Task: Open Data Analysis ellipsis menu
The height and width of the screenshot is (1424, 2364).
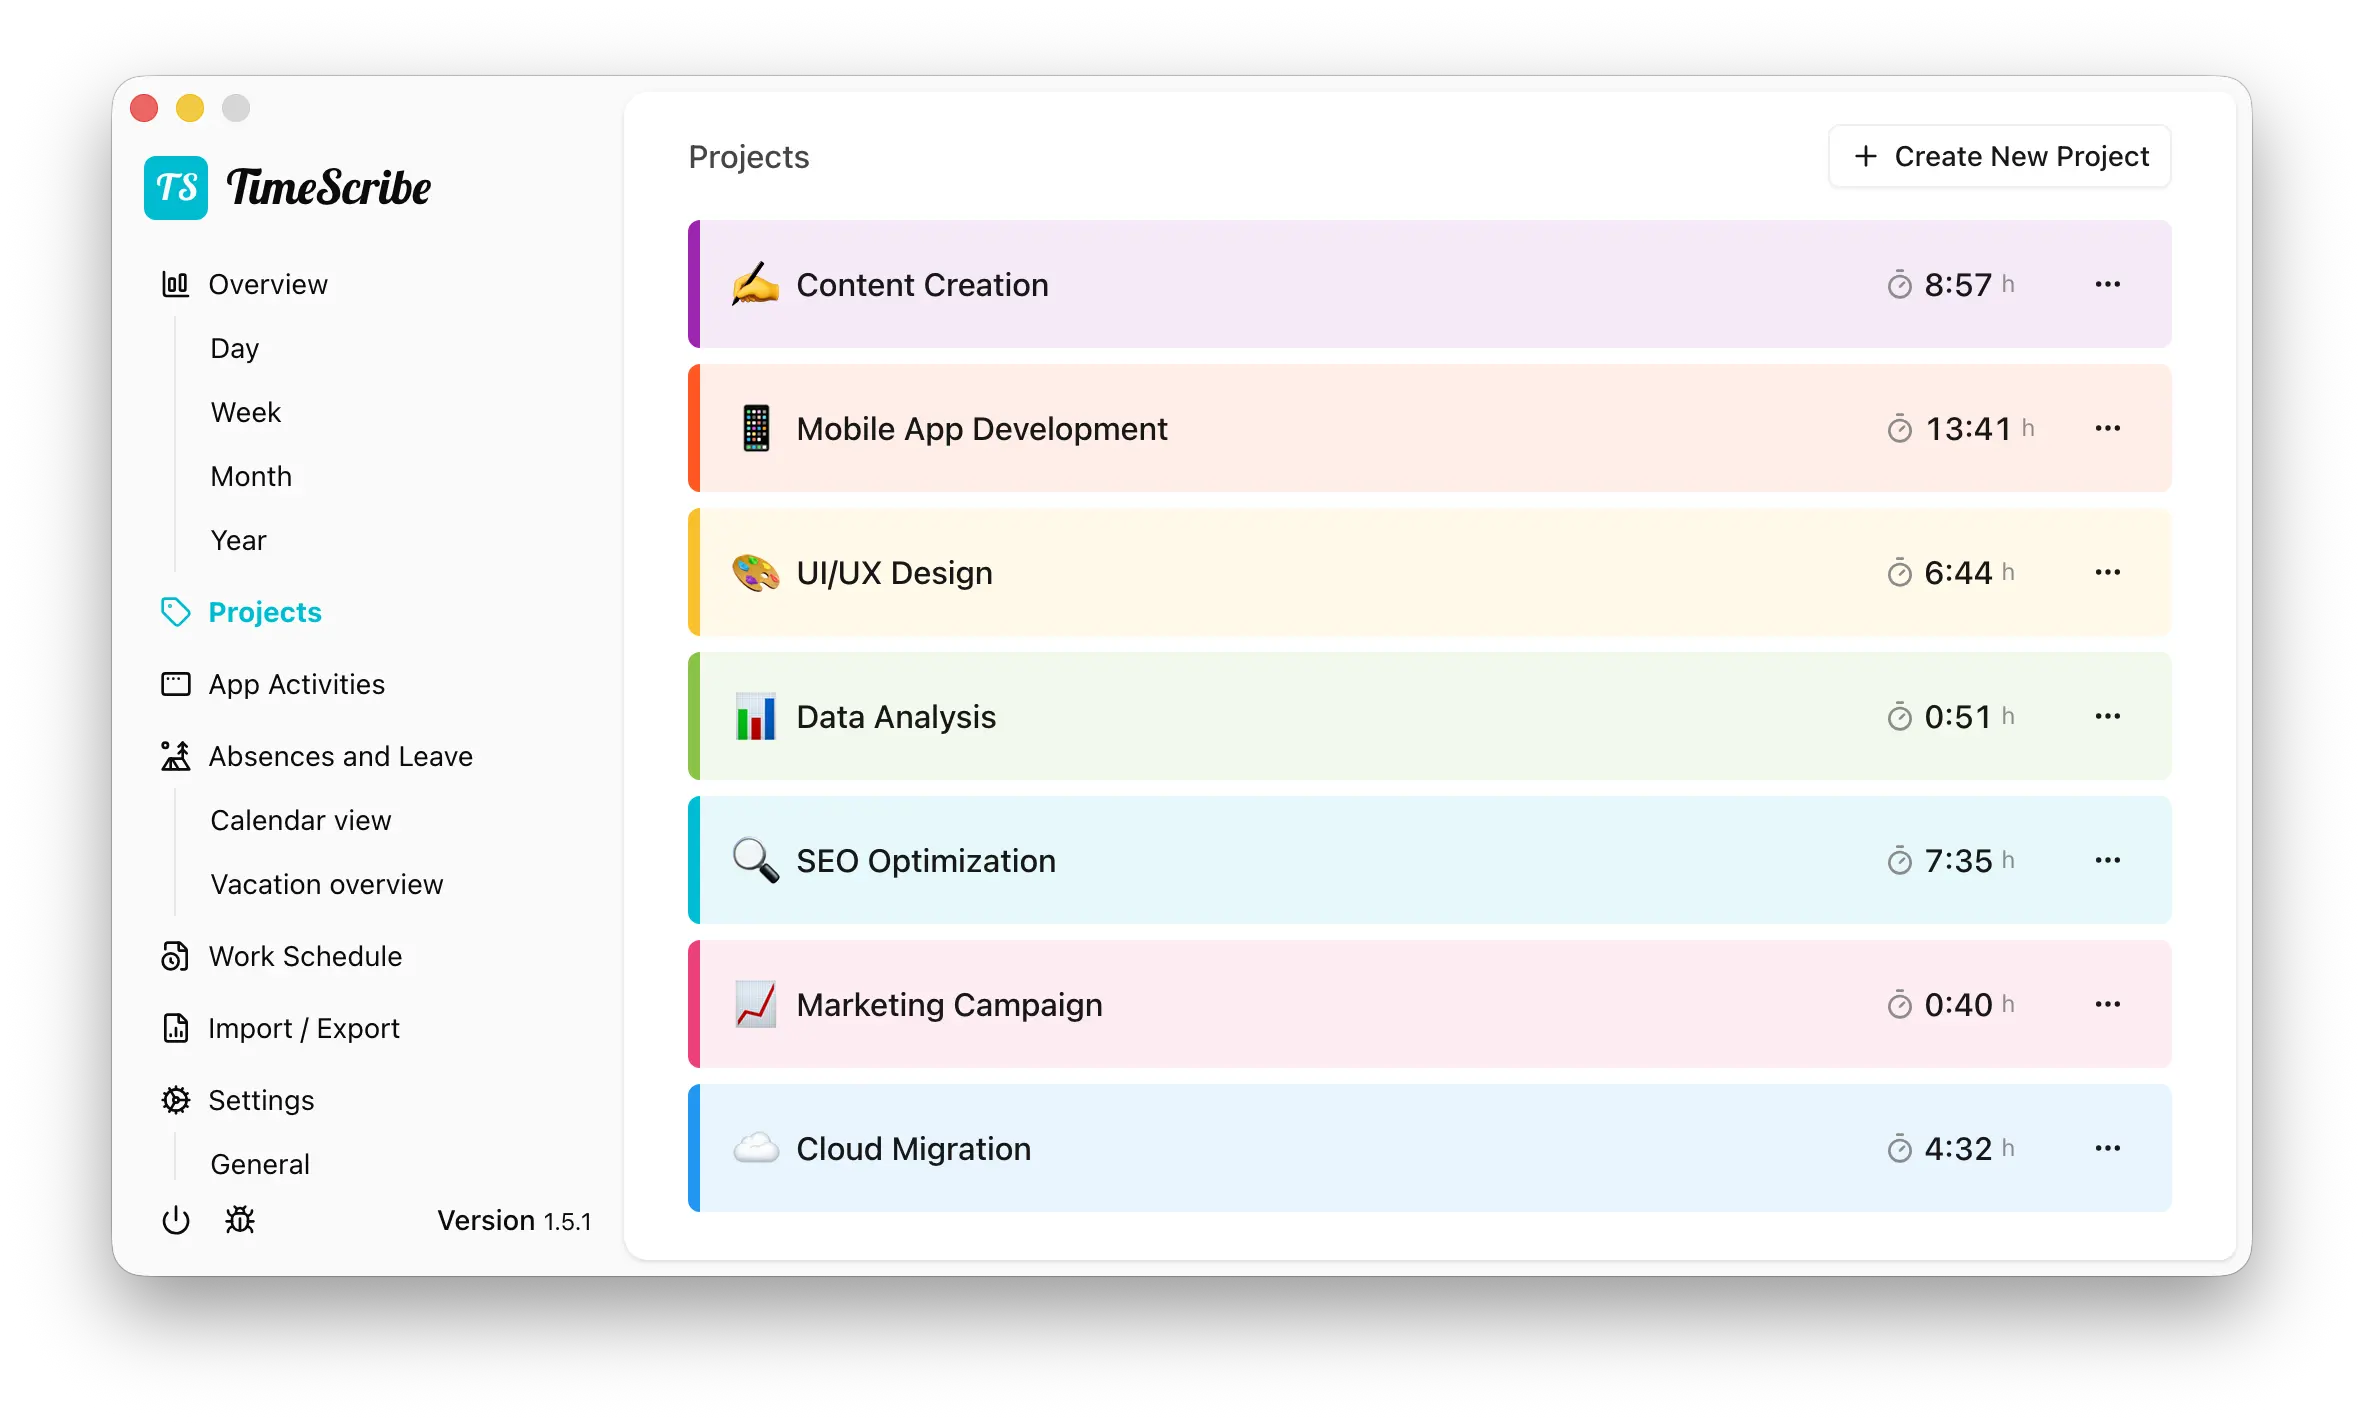Action: pos(2107,717)
